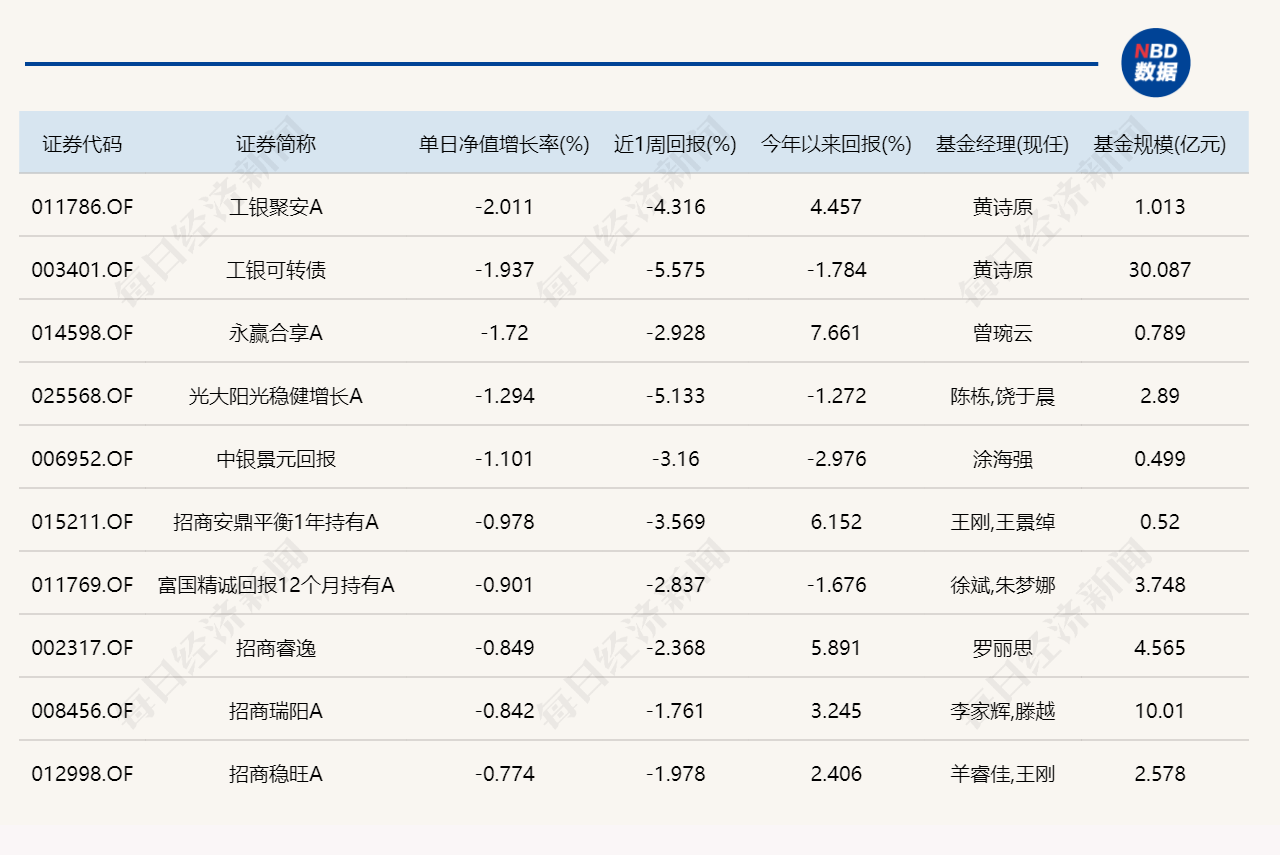Click the weekly return value -2.368
The height and width of the screenshot is (855, 1280).
[x=675, y=648]
